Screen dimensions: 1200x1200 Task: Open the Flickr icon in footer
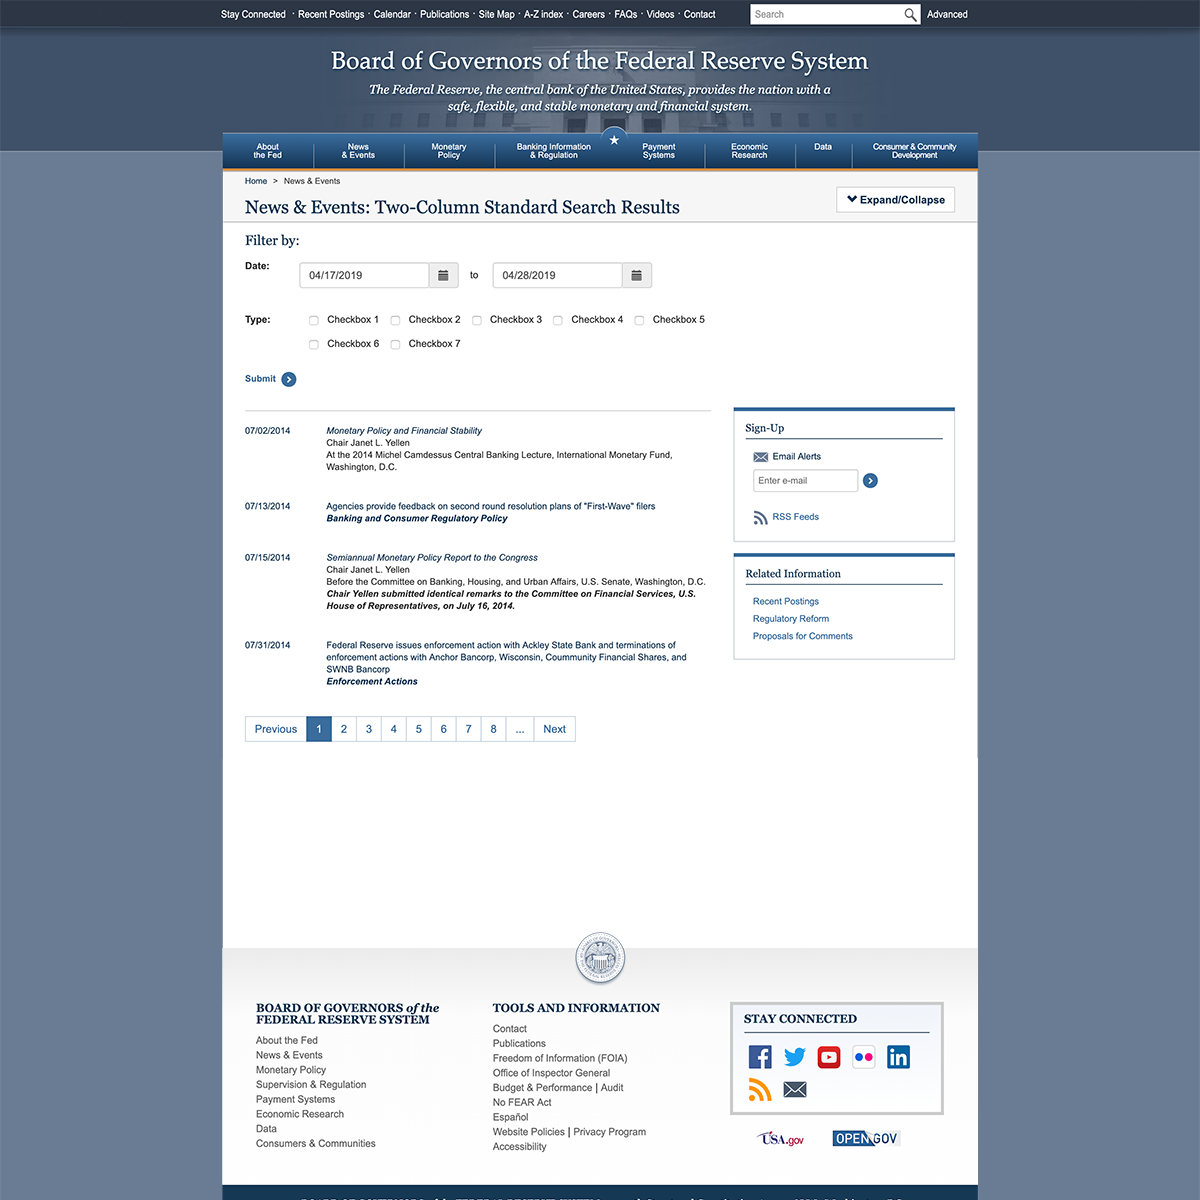tap(864, 1057)
